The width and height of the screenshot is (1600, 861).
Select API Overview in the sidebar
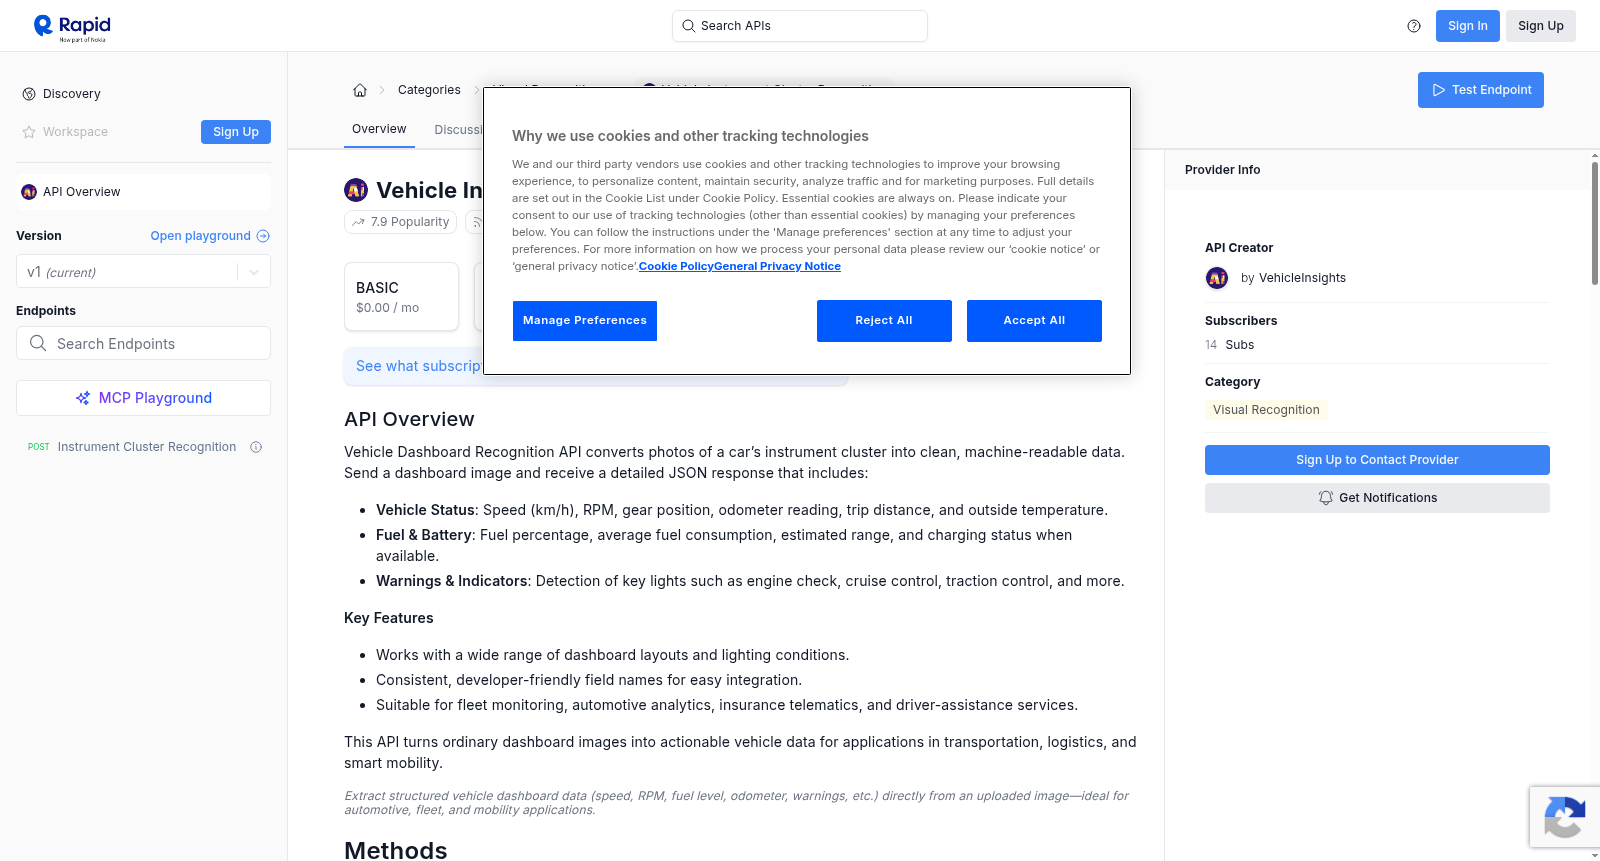pos(143,192)
